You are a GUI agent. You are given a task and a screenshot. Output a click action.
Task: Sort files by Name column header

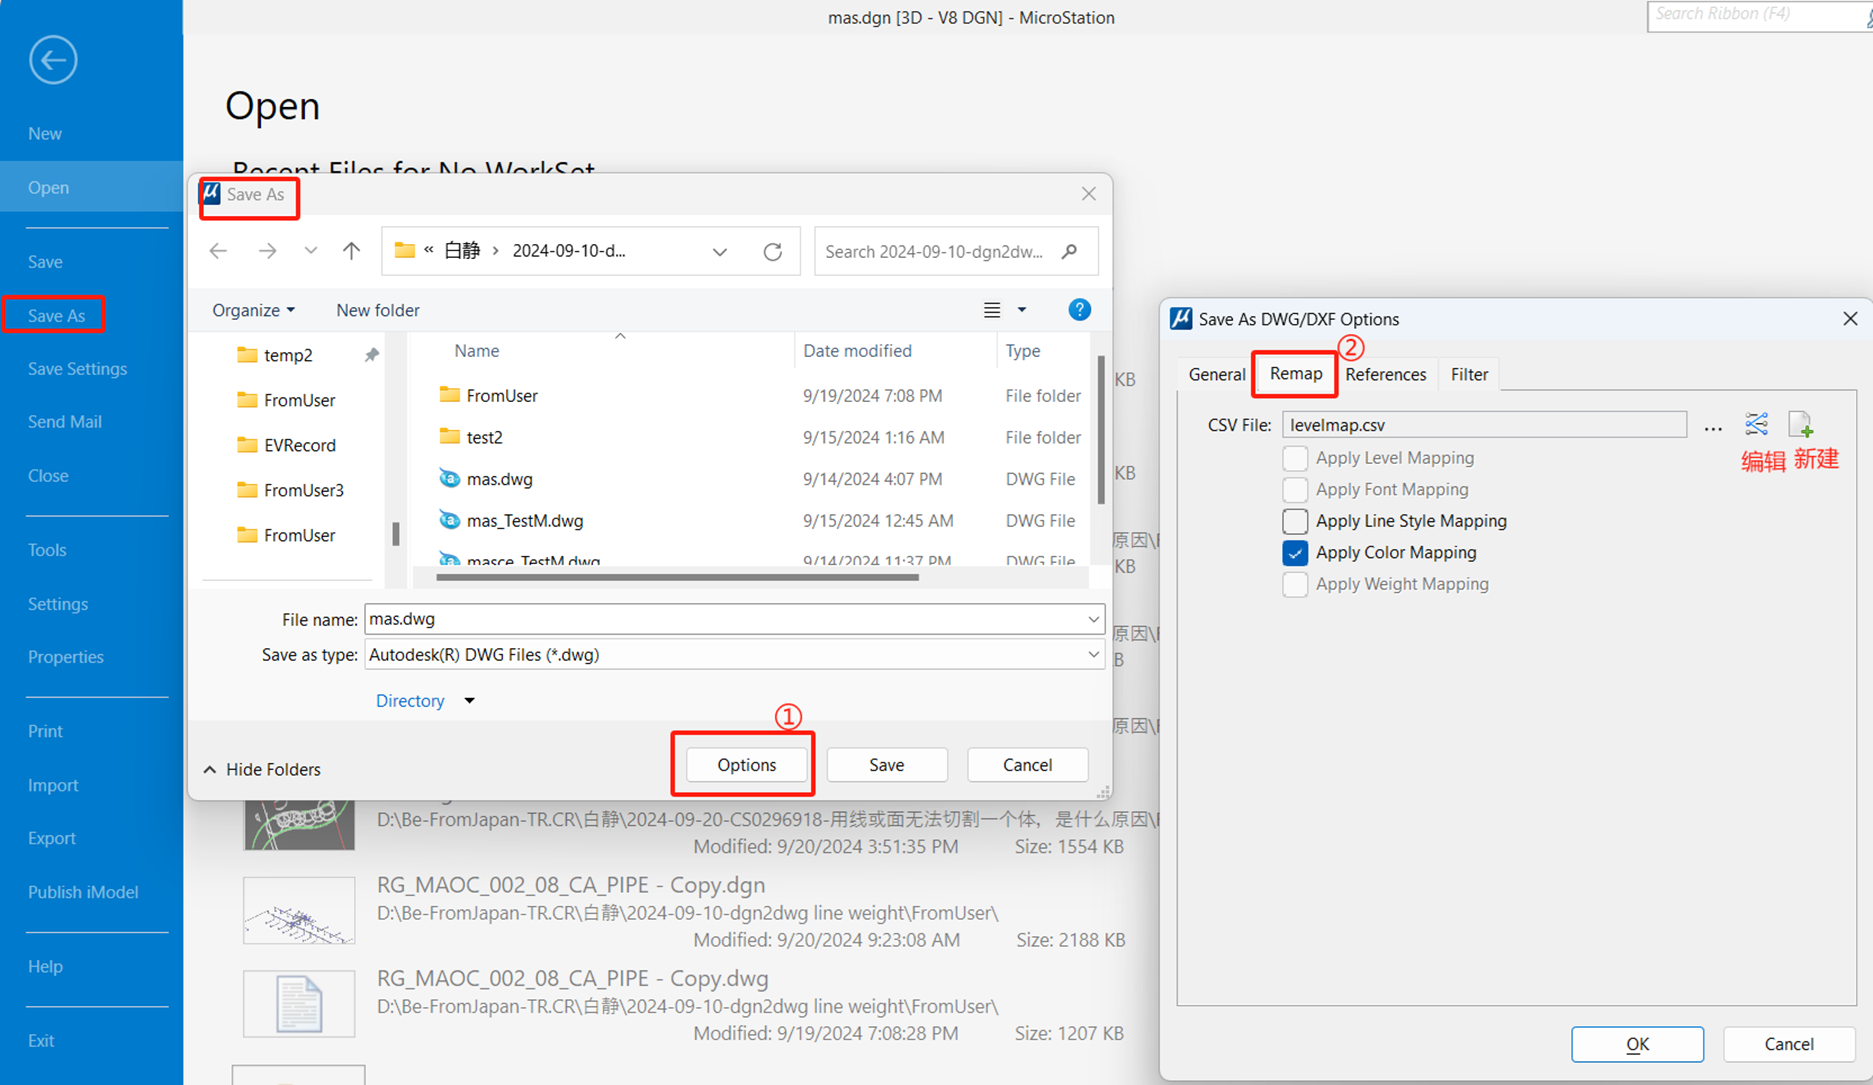click(477, 351)
